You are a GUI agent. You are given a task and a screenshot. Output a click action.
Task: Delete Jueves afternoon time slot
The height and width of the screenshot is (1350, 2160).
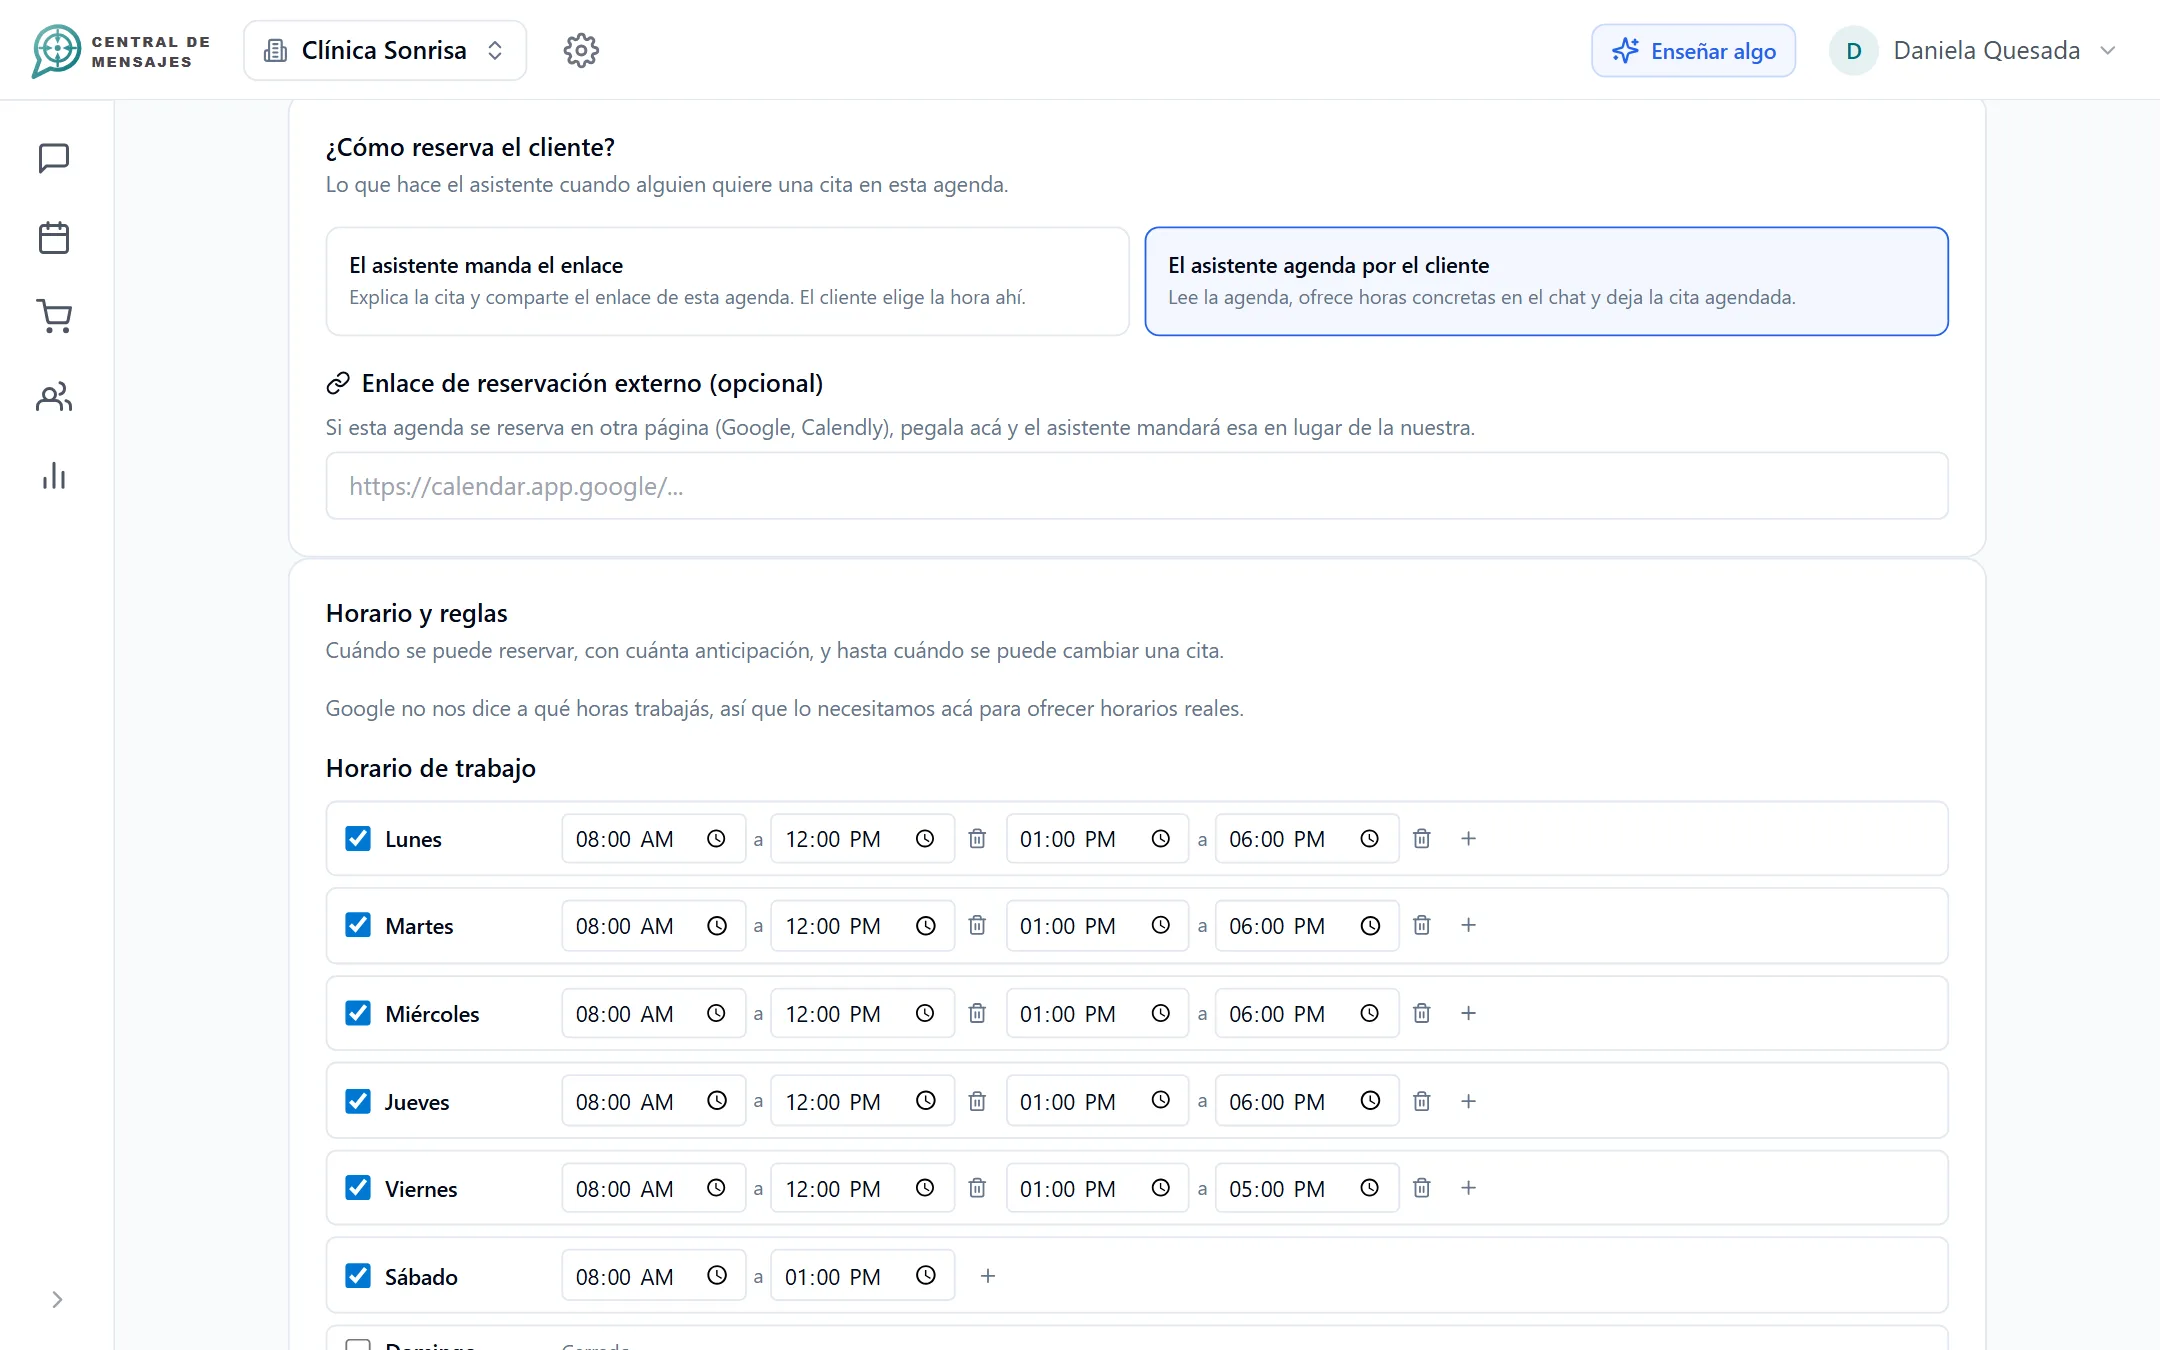tap(1421, 1101)
